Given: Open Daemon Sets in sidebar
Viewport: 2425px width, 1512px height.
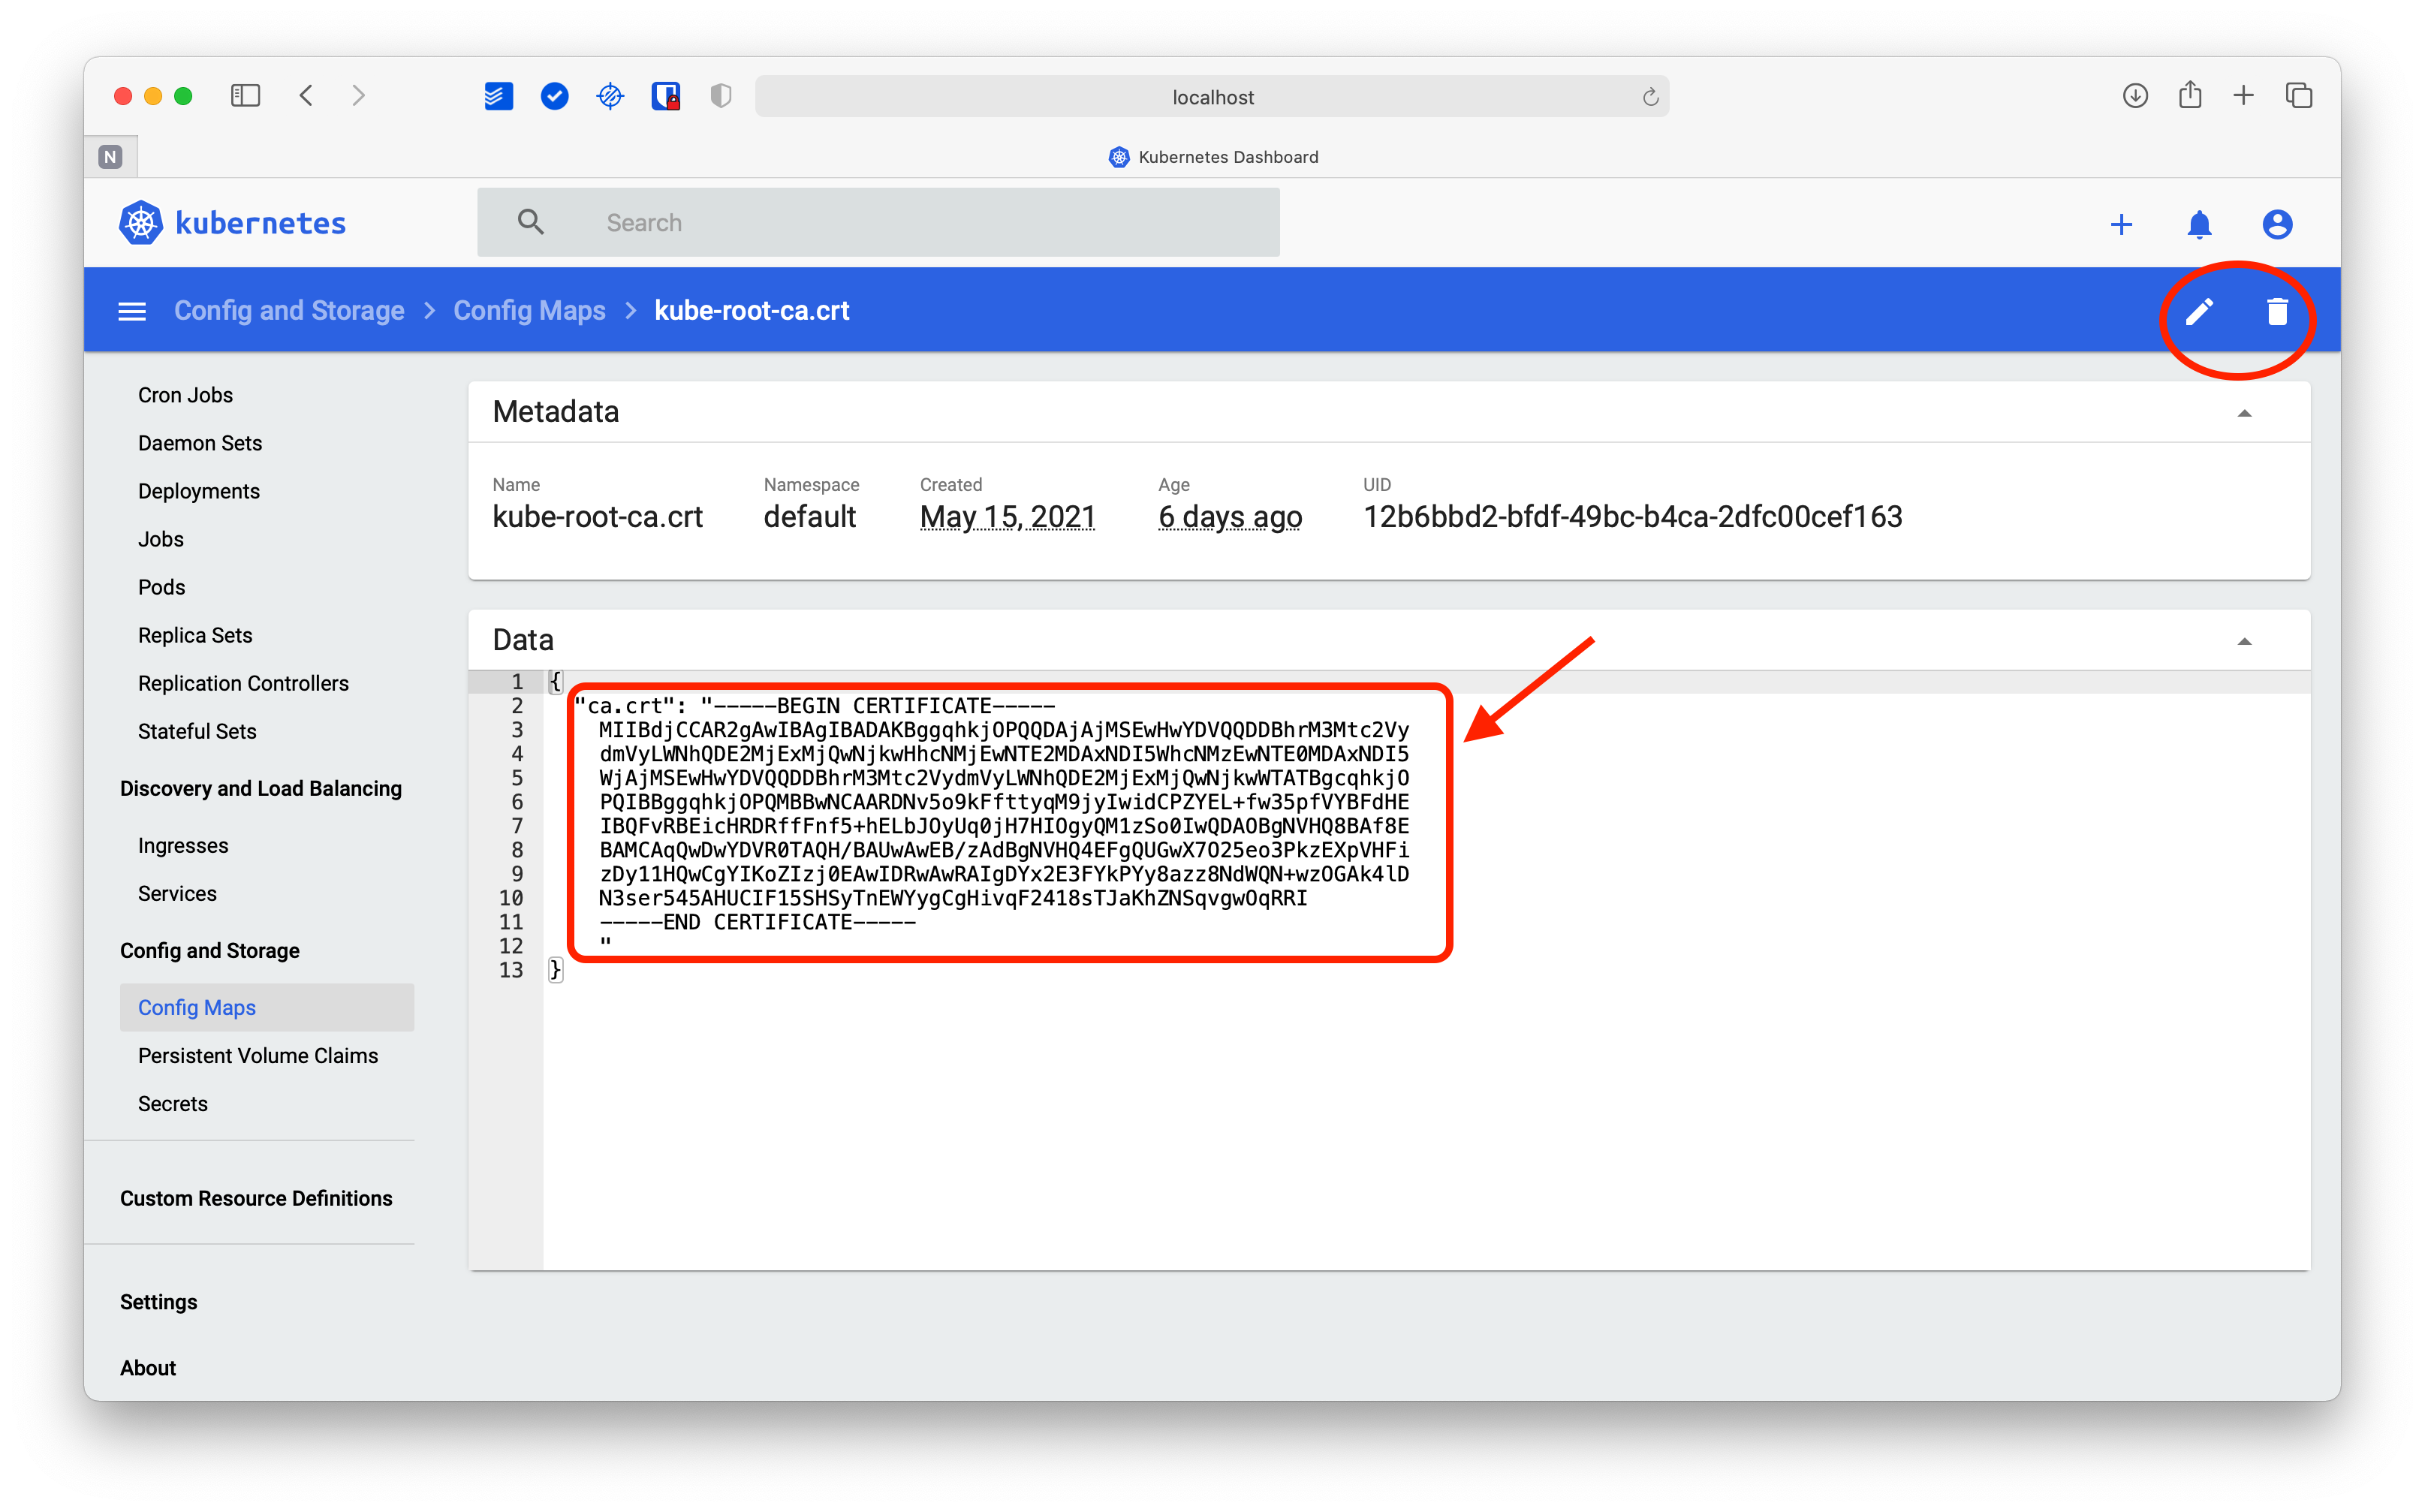Looking at the screenshot, I should [x=200, y=443].
